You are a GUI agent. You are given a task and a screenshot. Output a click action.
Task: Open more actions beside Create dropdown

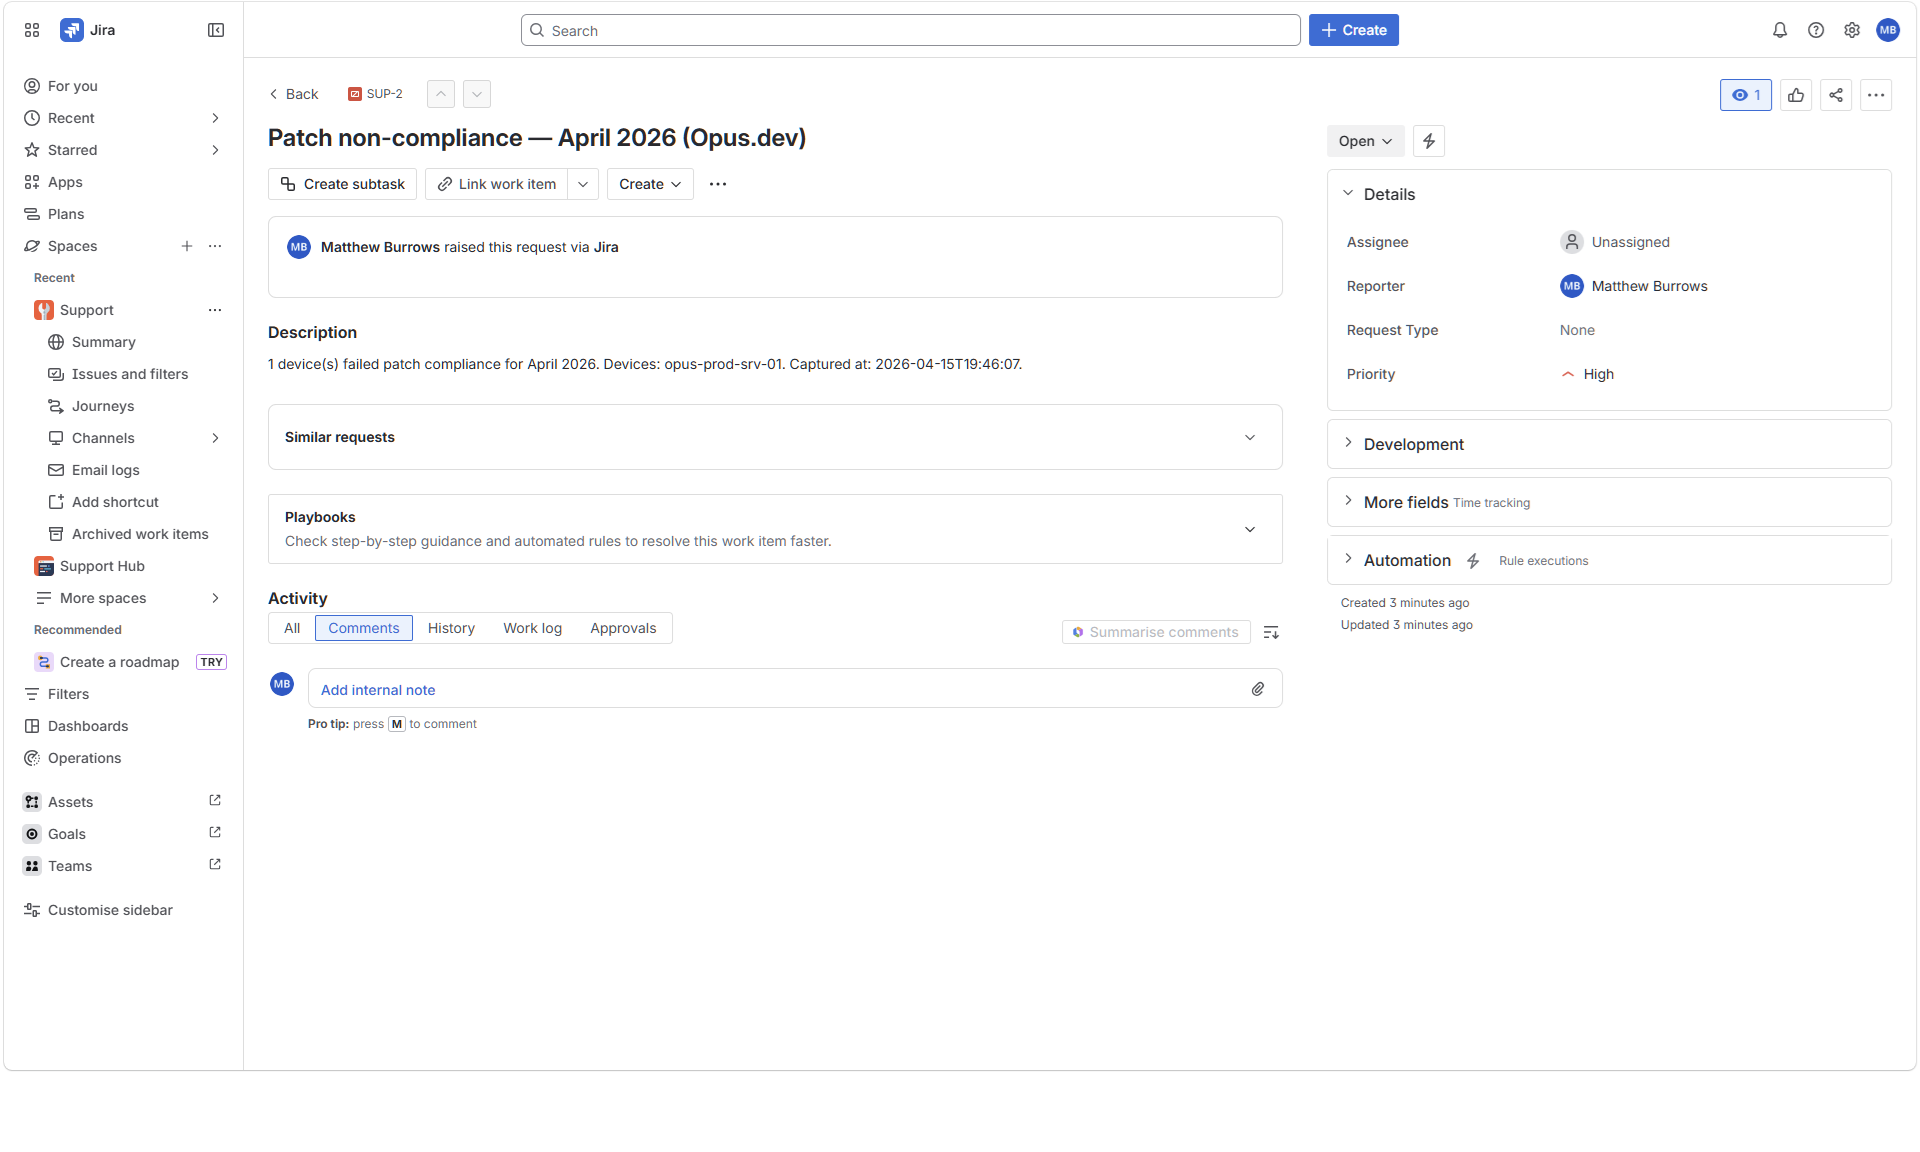pos(718,184)
